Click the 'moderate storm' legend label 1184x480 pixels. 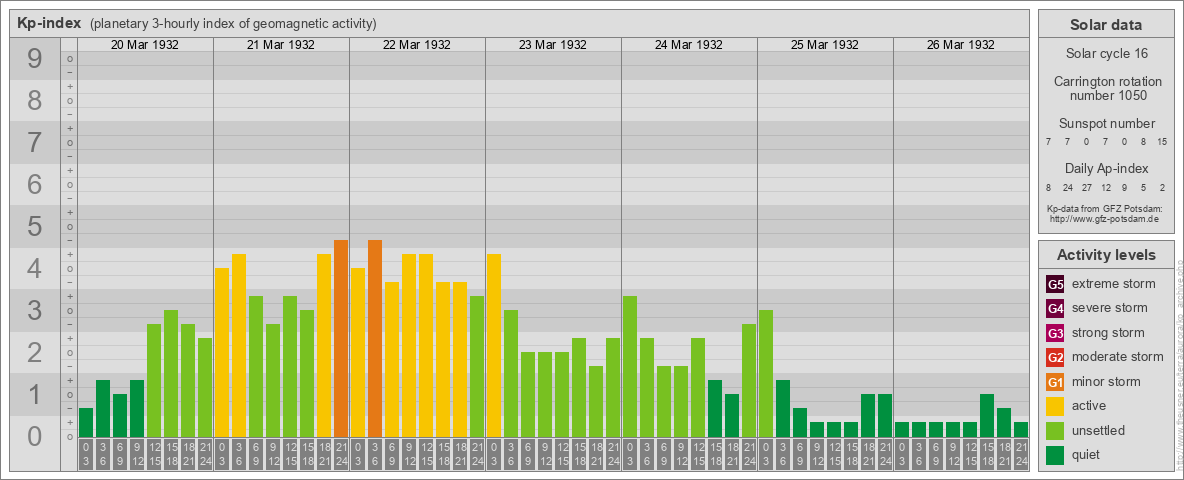coord(1118,357)
